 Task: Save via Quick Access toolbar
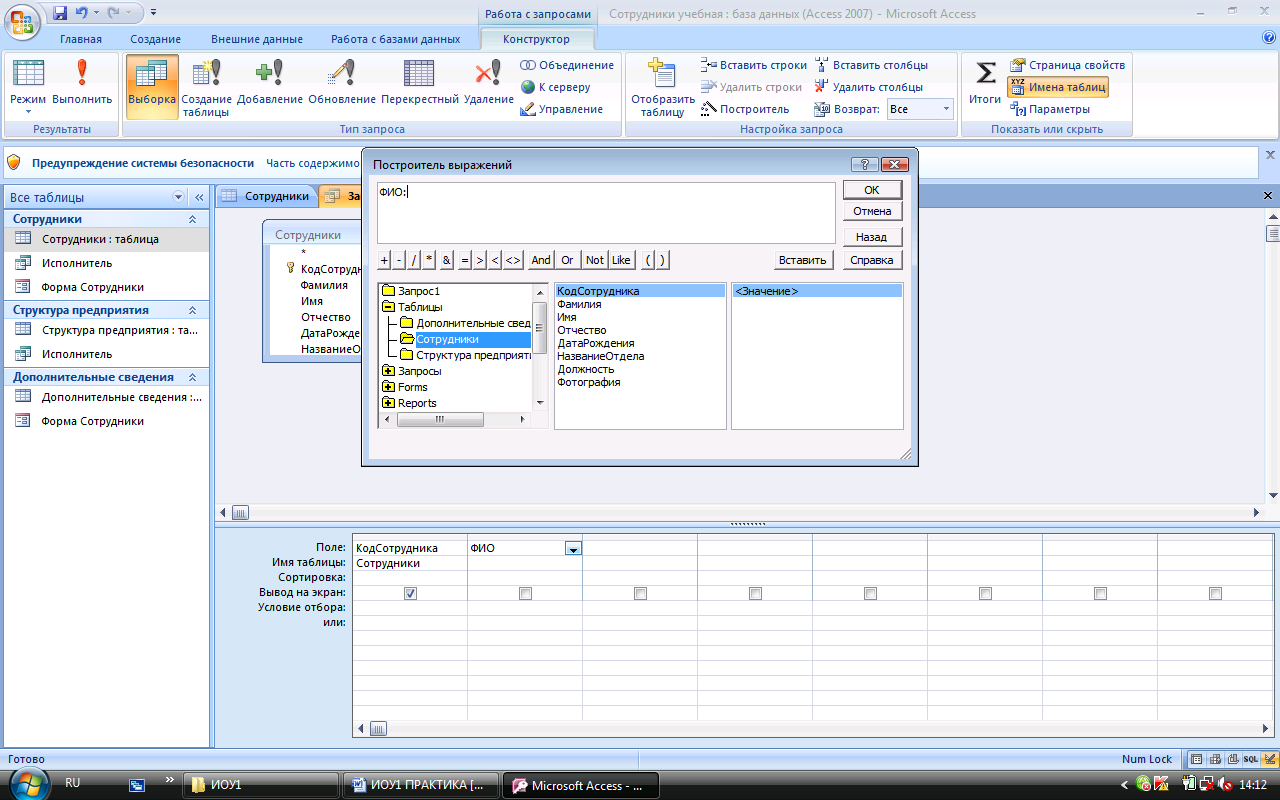[x=60, y=13]
